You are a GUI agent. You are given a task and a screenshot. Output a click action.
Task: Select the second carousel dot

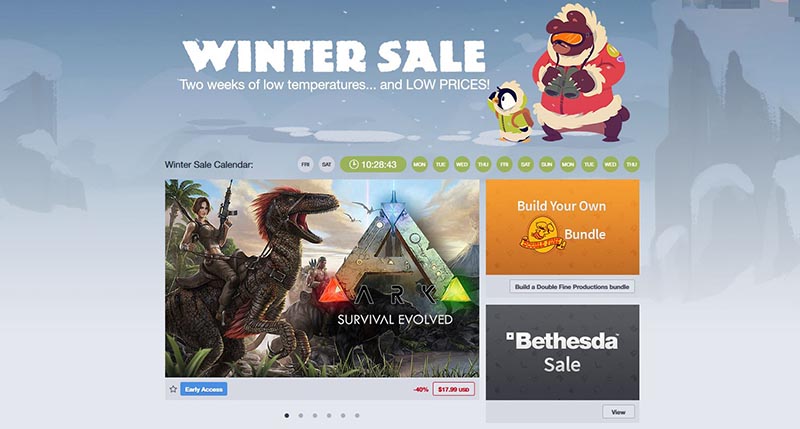coord(301,416)
